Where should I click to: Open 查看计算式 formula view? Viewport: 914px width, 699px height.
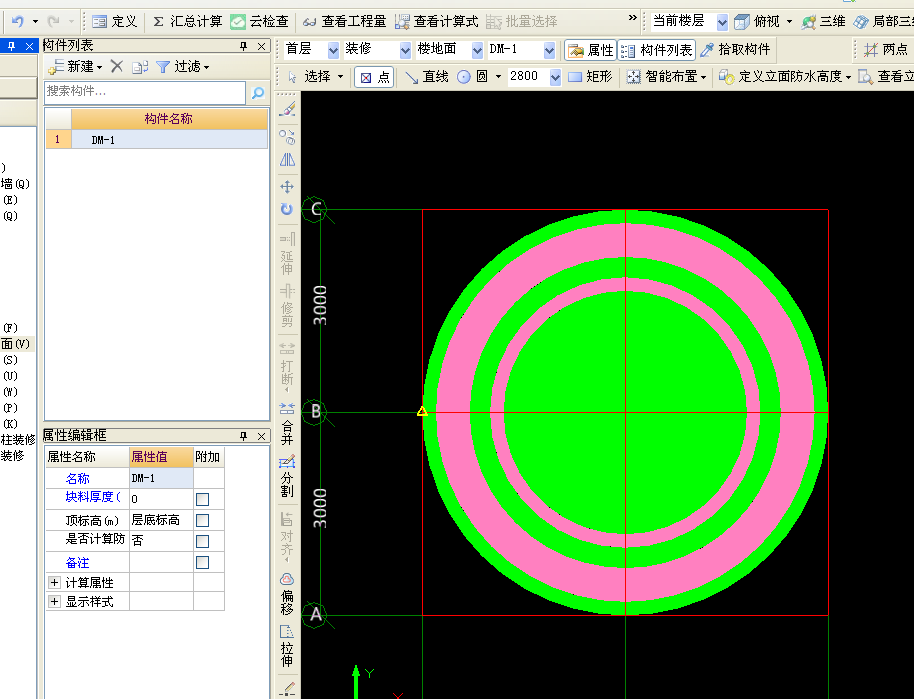pyautogui.click(x=436, y=22)
